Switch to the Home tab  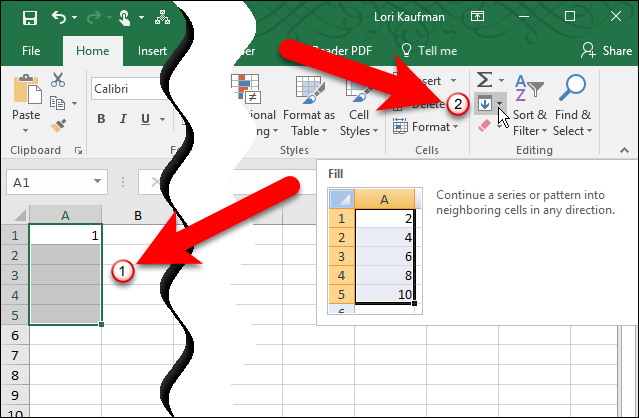click(x=93, y=51)
